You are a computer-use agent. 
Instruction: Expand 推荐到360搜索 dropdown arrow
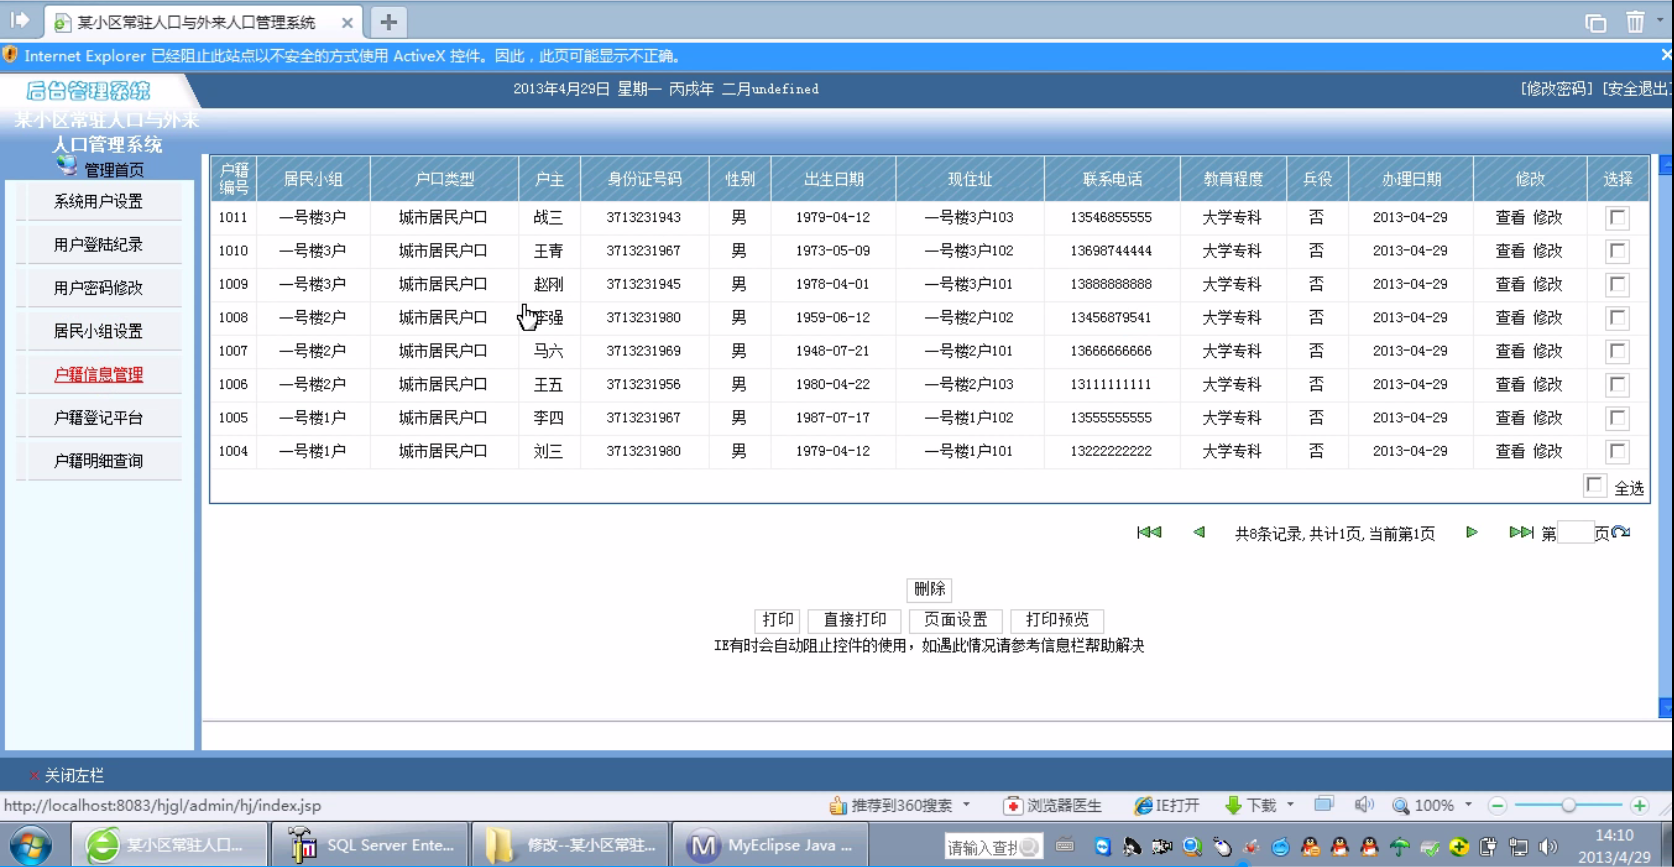(x=967, y=804)
